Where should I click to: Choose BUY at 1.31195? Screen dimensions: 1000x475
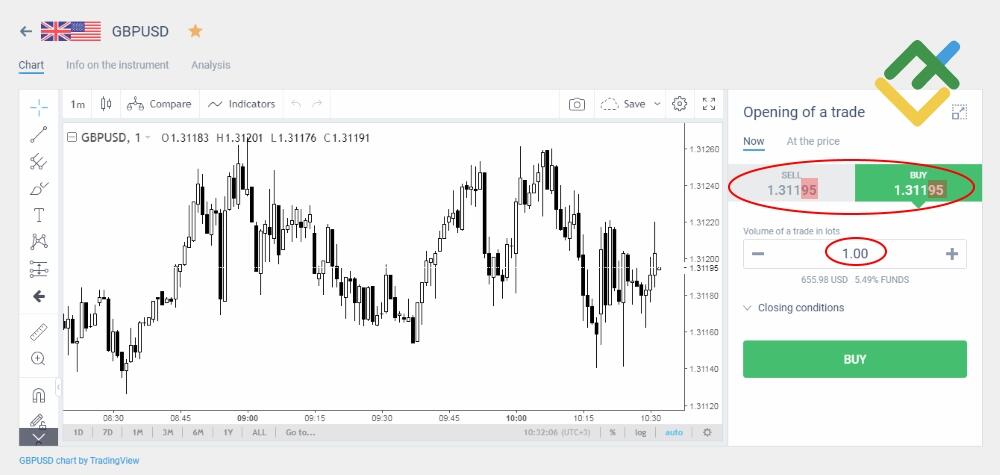click(918, 183)
